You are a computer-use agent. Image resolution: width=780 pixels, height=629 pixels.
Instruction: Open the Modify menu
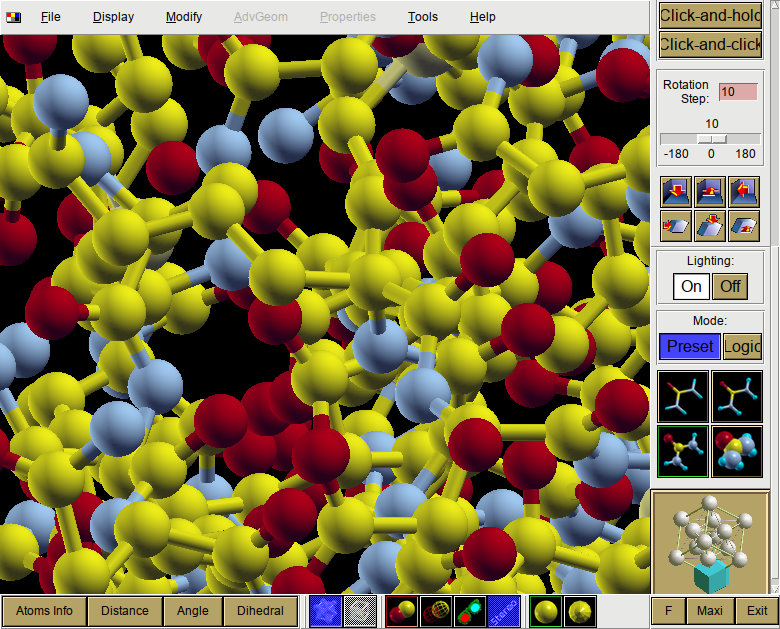point(184,17)
